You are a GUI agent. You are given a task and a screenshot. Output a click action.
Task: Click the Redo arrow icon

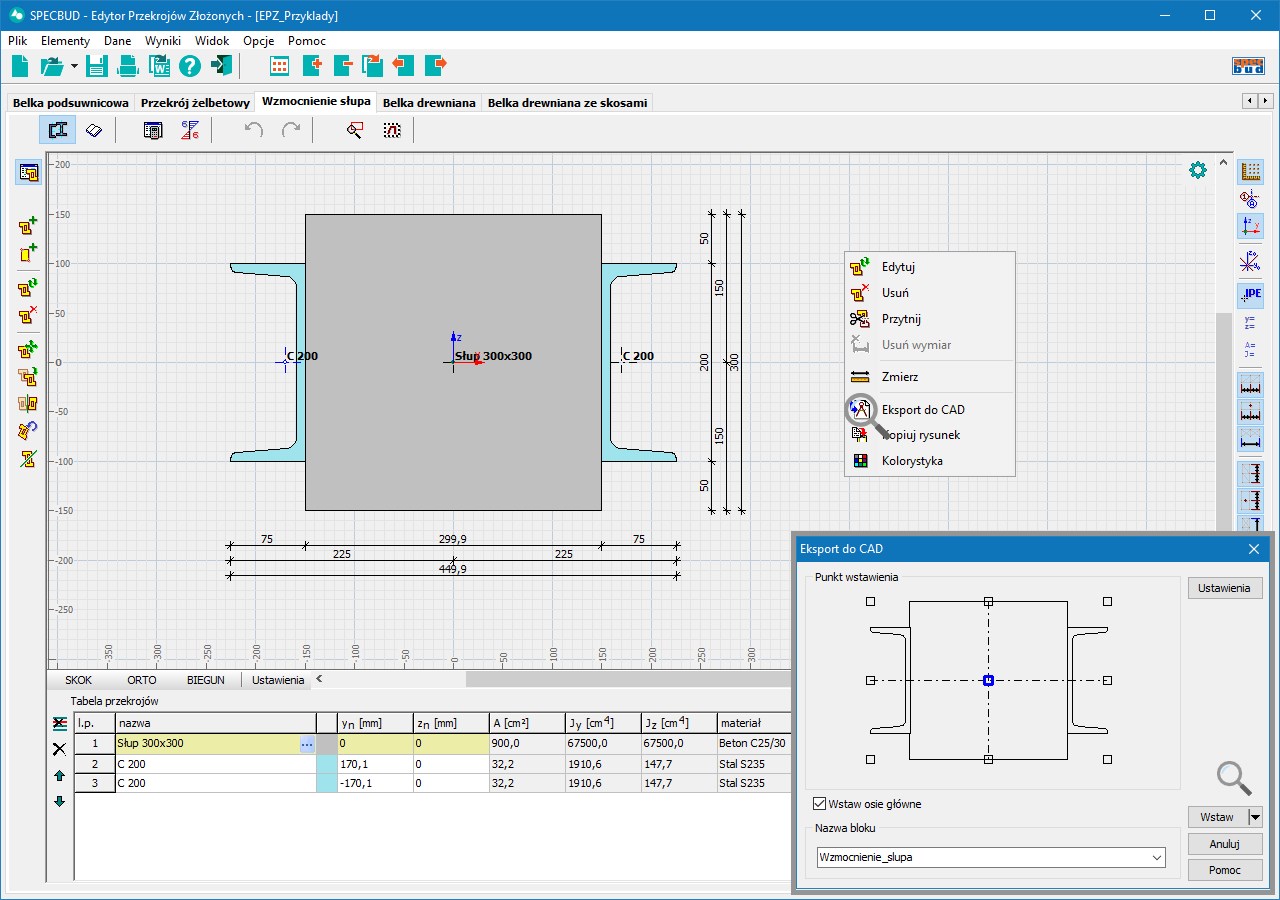pos(291,130)
